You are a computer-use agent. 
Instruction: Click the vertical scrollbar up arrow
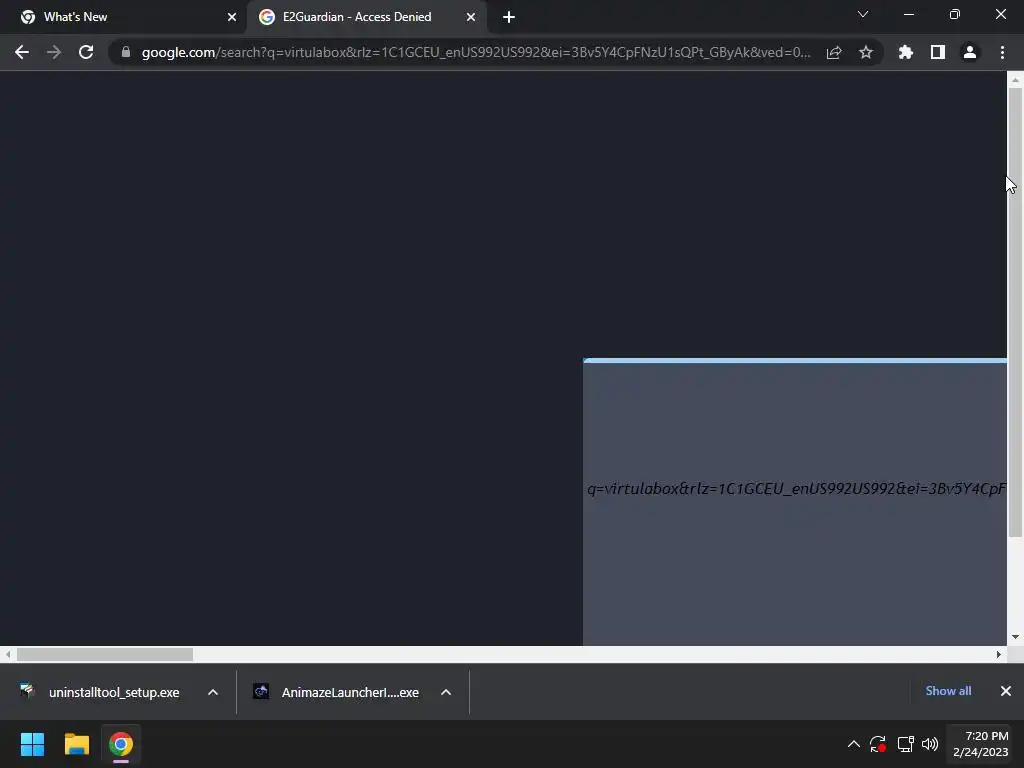click(1015, 80)
